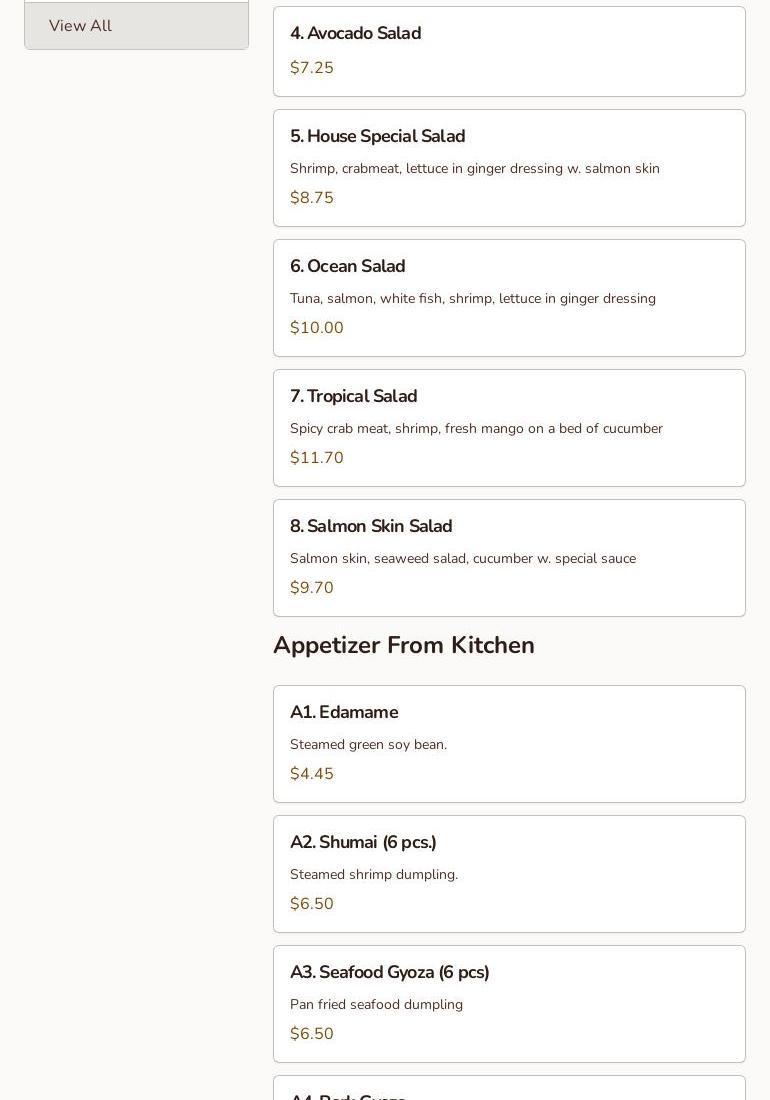This screenshot has height=1100, width=770.
Task: Select A2. Shumai (6 pcs.) item
Action: tap(363, 843)
